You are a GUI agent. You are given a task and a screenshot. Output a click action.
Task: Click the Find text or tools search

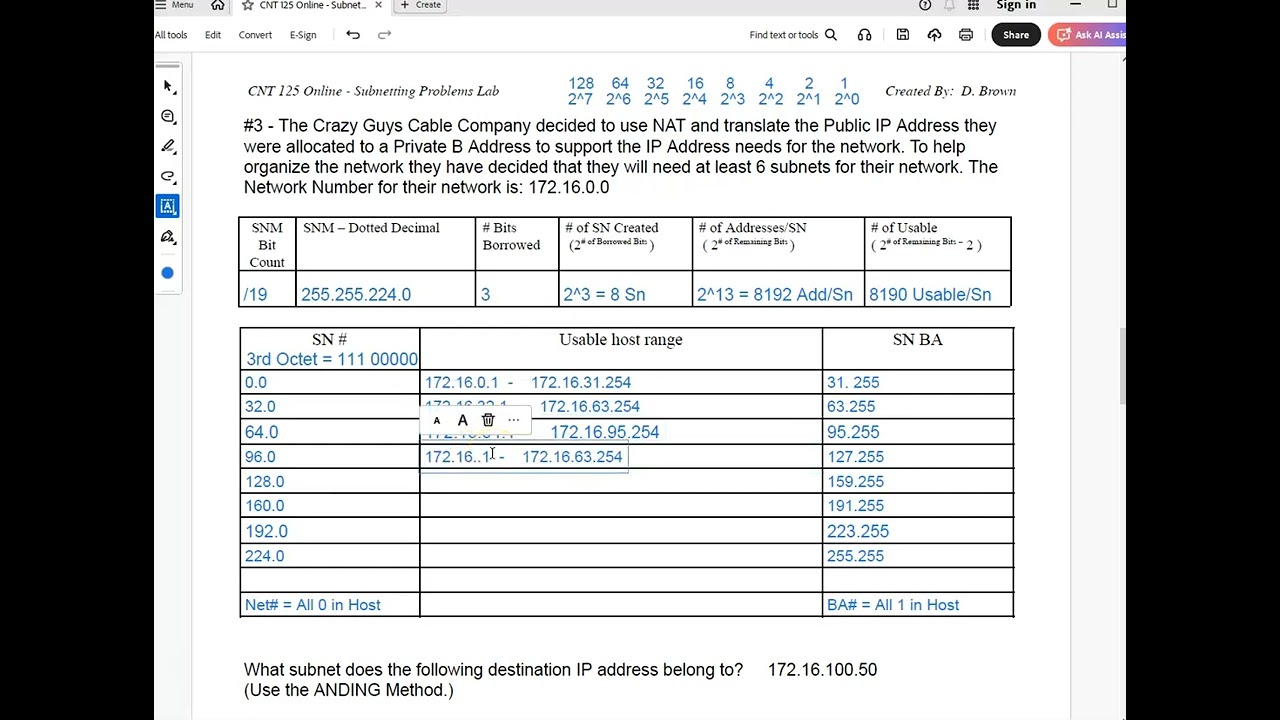coord(793,35)
